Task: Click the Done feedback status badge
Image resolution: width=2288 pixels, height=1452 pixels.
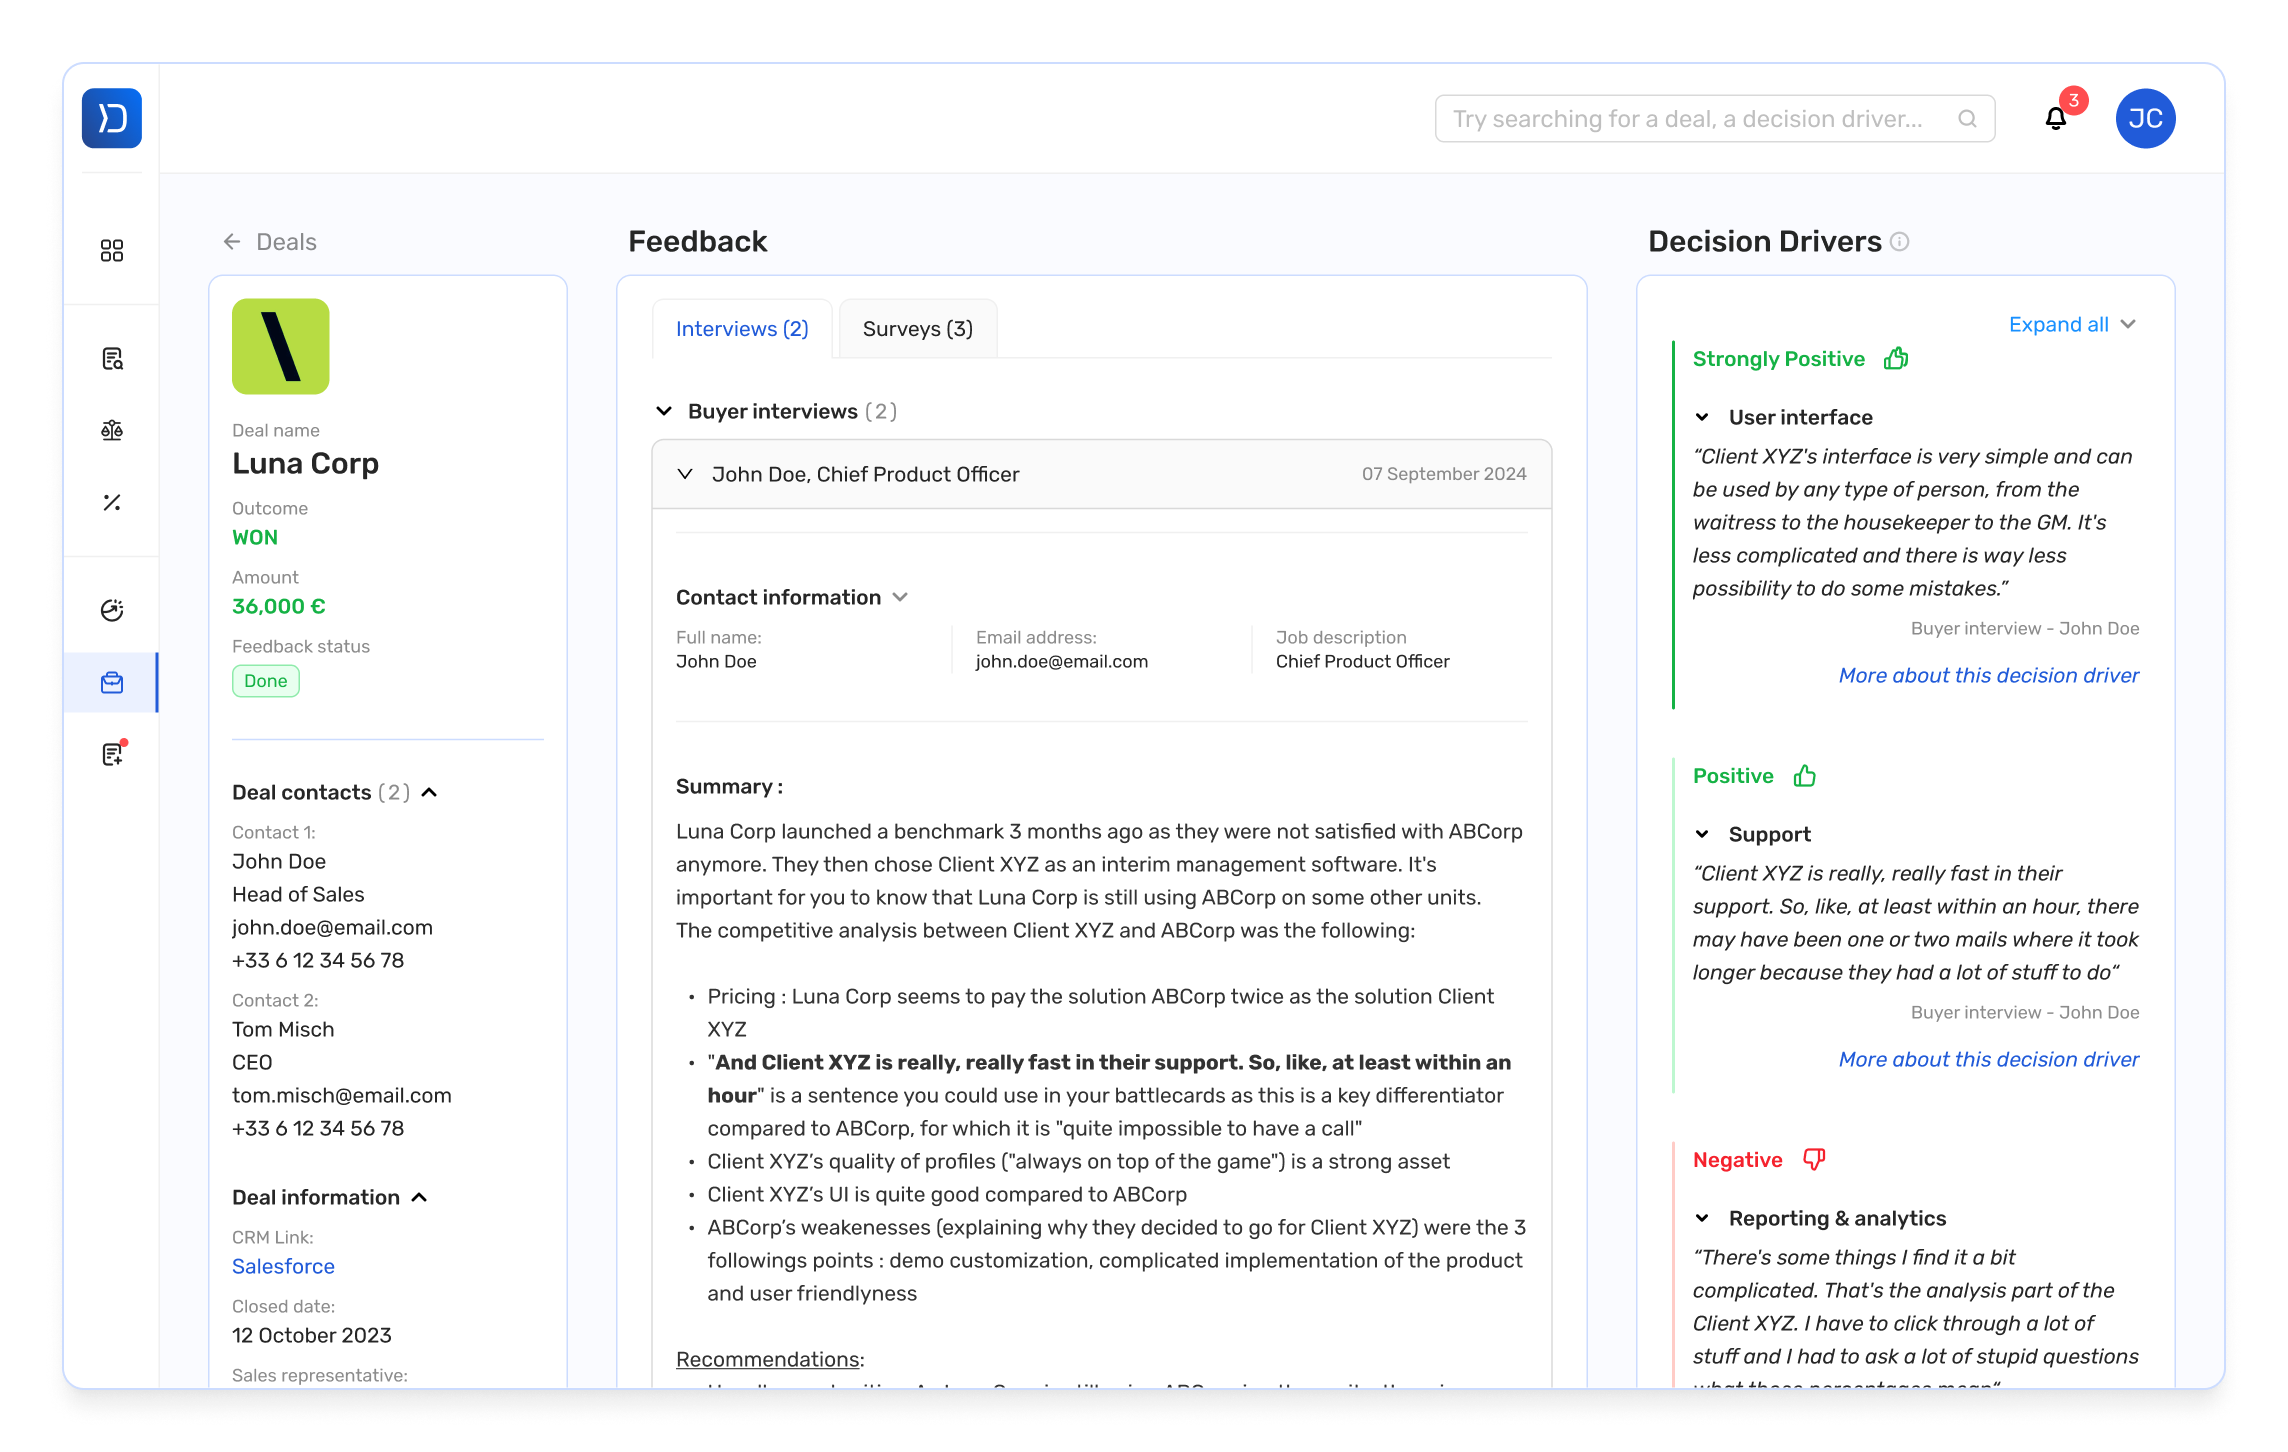Action: coord(266,681)
